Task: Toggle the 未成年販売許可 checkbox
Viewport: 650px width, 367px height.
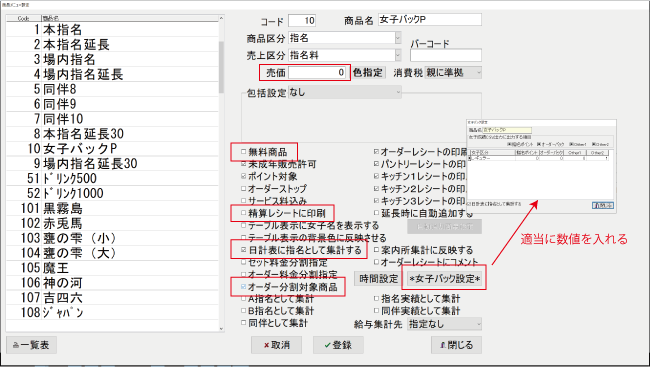Action: tap(244, 164)
